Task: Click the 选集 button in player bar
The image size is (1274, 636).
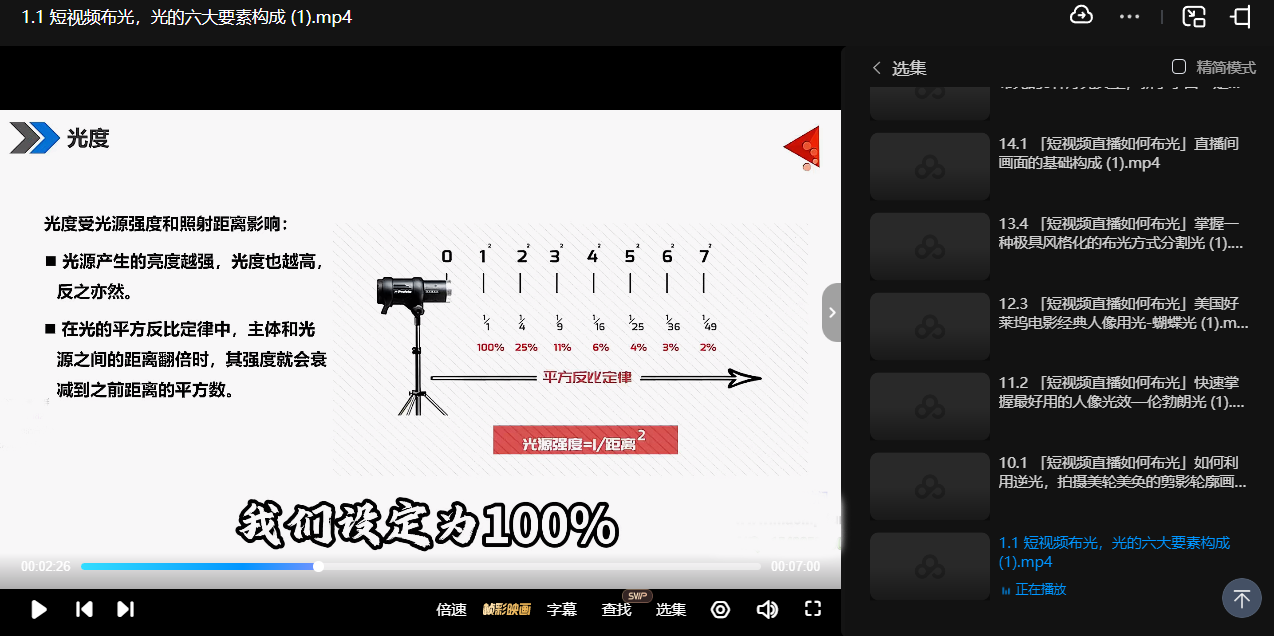Action: (671, 609)
